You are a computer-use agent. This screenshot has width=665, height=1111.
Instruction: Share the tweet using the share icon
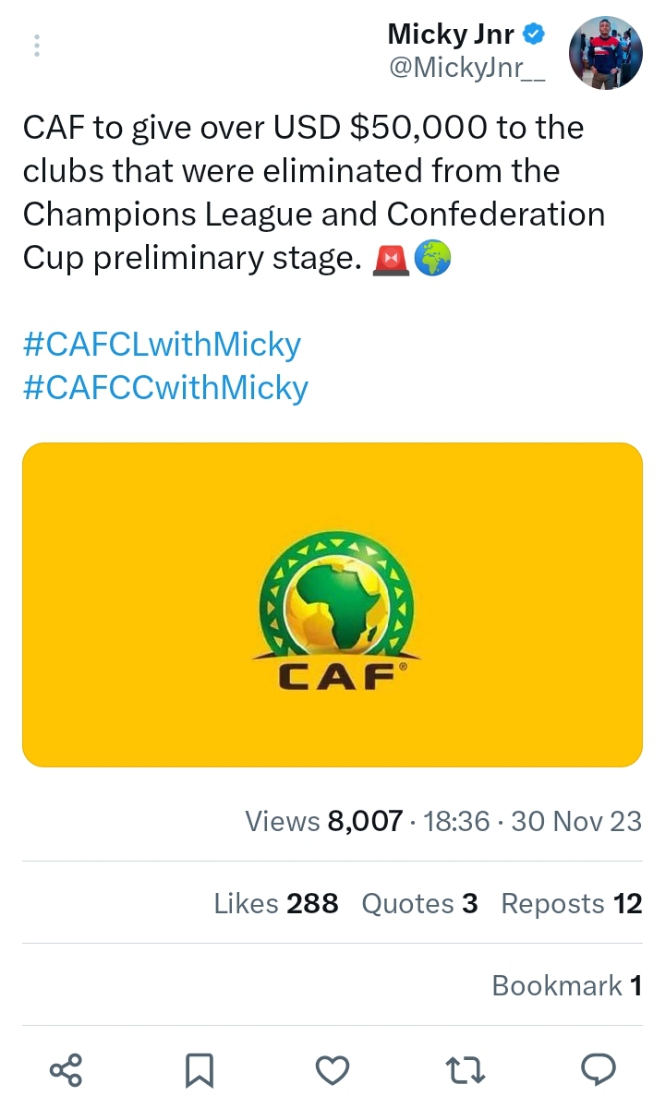67,1071
